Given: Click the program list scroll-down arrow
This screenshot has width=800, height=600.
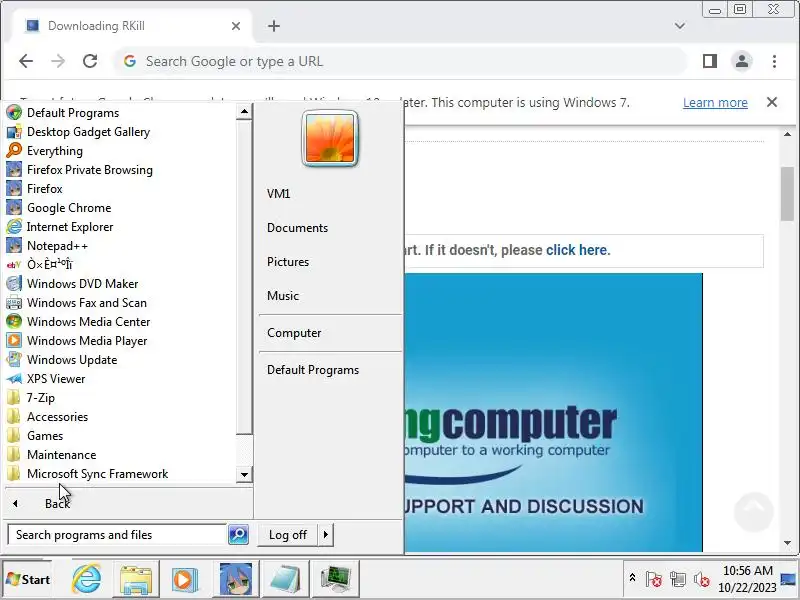Looking at the screenshot, I should 244,474.
